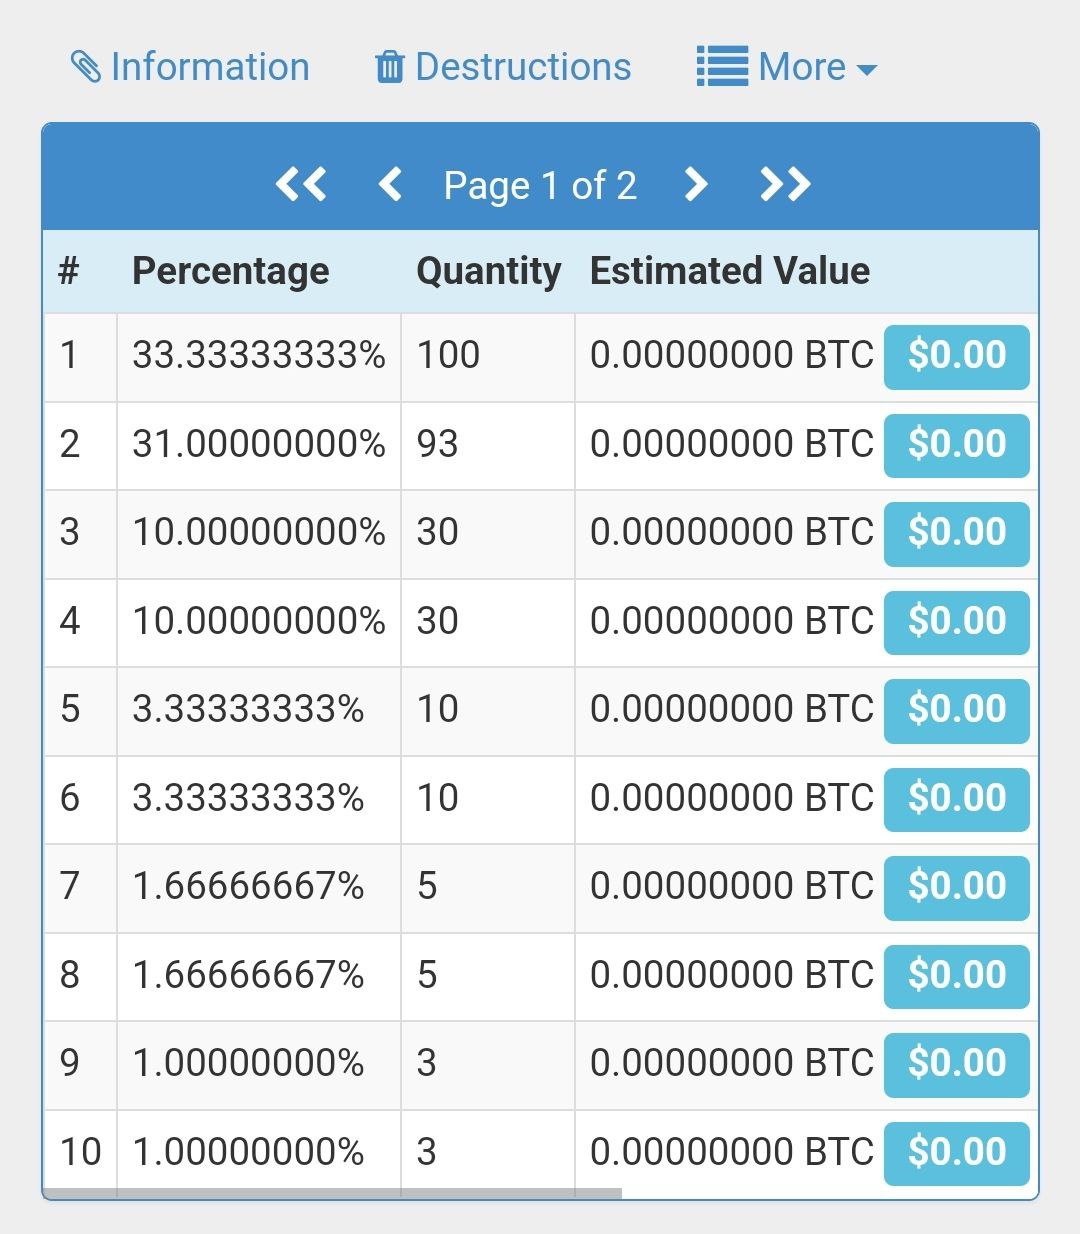Image resolution: width=1080 pixels, height=1234 pixels.
Task: Jump to last page using double-right arrows
Action: click(785, 185)
